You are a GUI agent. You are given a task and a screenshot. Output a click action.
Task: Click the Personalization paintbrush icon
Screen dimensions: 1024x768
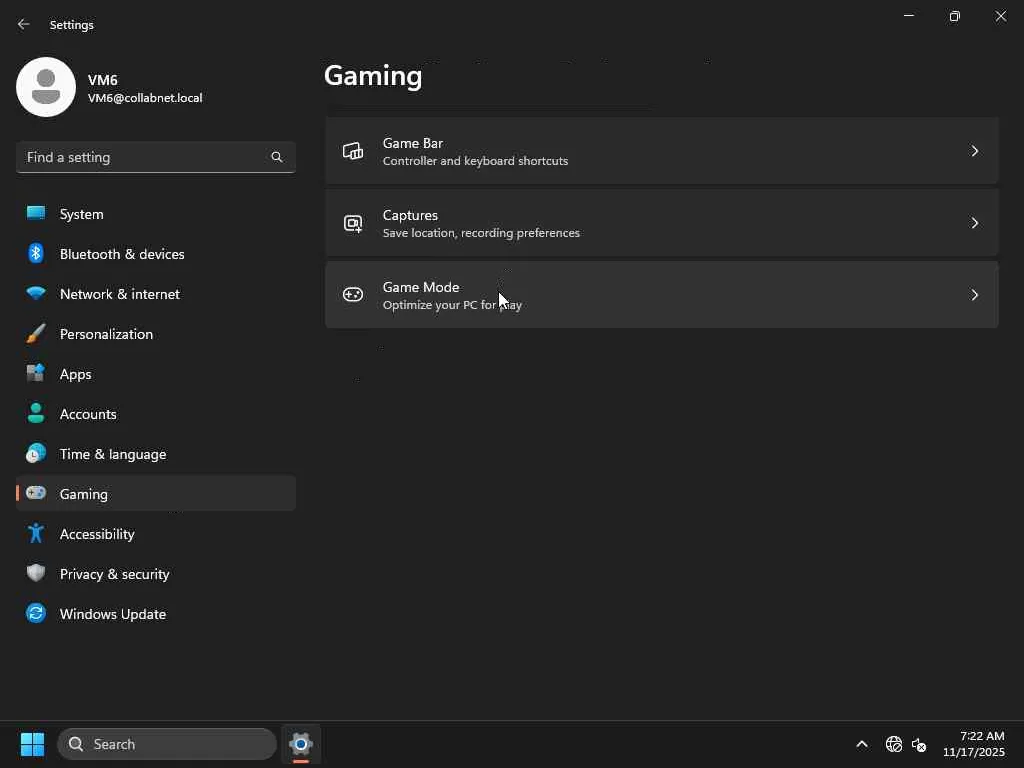[x=36, y=334]
